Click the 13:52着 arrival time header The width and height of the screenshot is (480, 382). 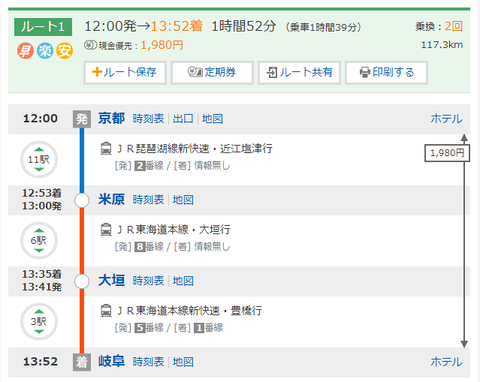[x=177, y=26]
